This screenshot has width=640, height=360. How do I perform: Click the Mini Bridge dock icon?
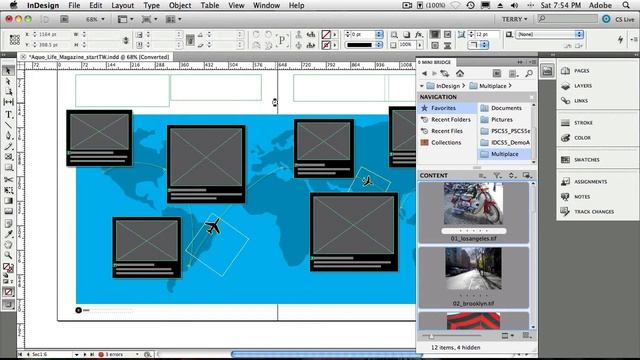point(547,71)
